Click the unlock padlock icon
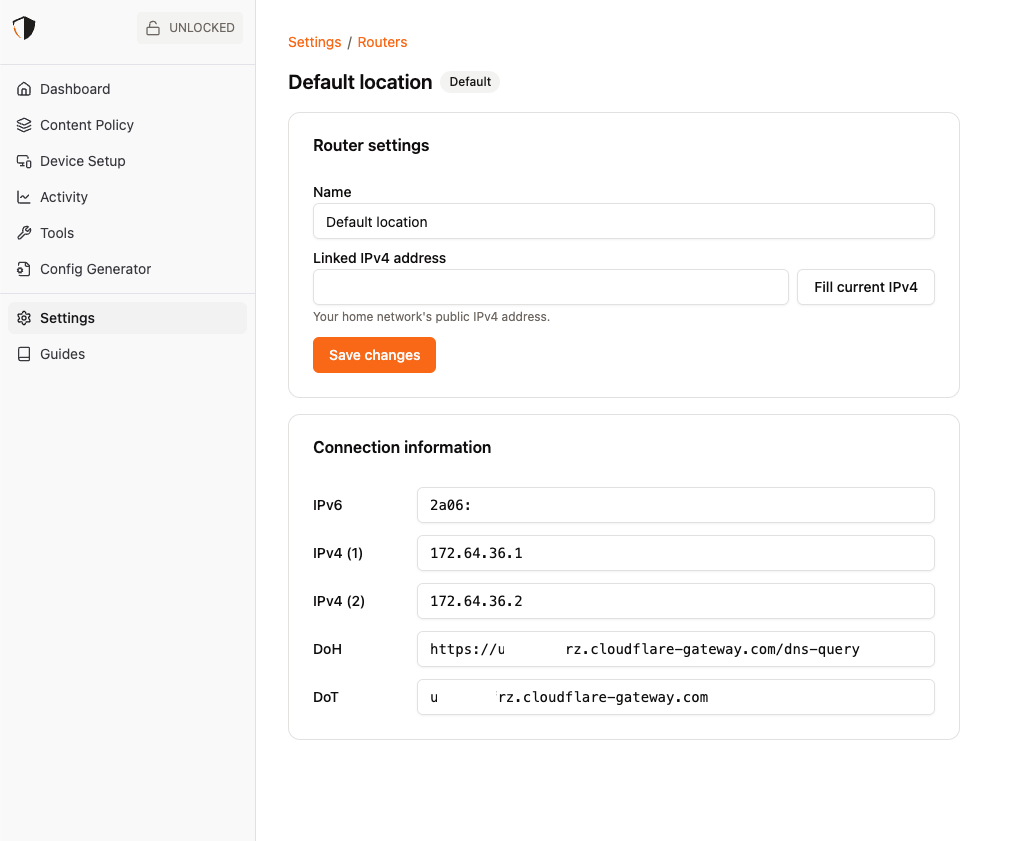The width and height of the screenshot is (1016, 841). [x=153, y=28]
